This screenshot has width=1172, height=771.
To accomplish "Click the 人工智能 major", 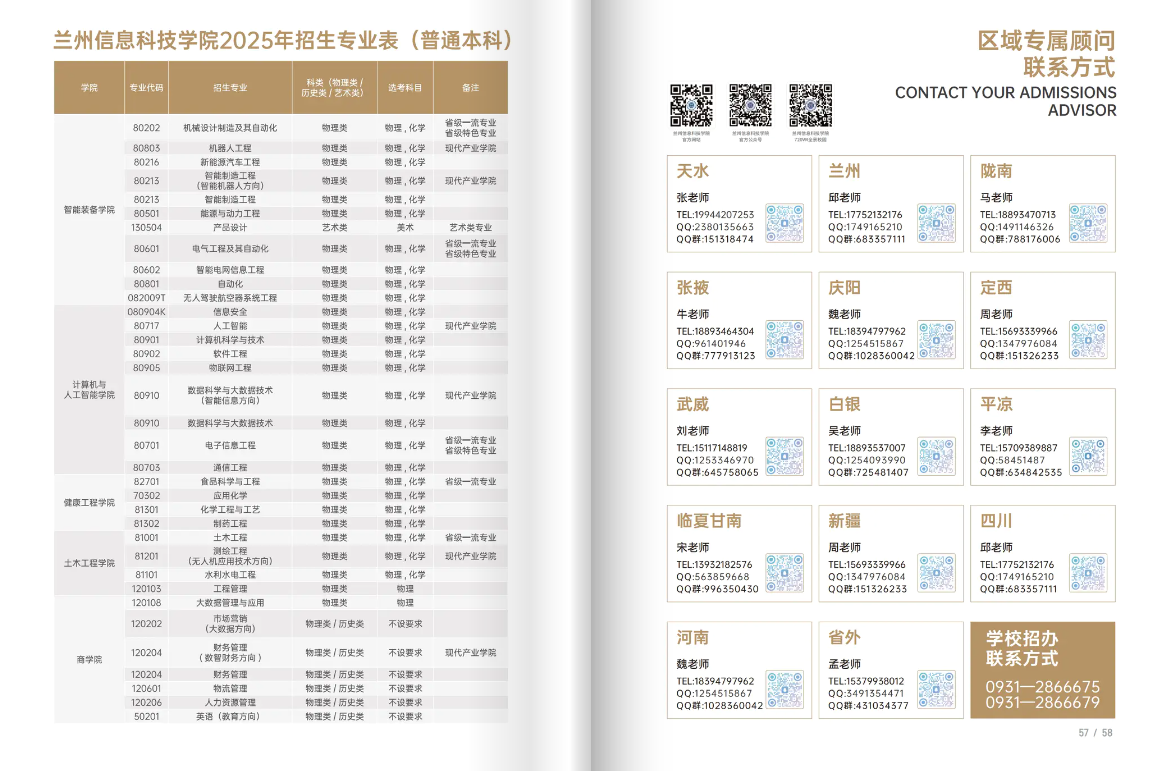I will pos(230,326).
